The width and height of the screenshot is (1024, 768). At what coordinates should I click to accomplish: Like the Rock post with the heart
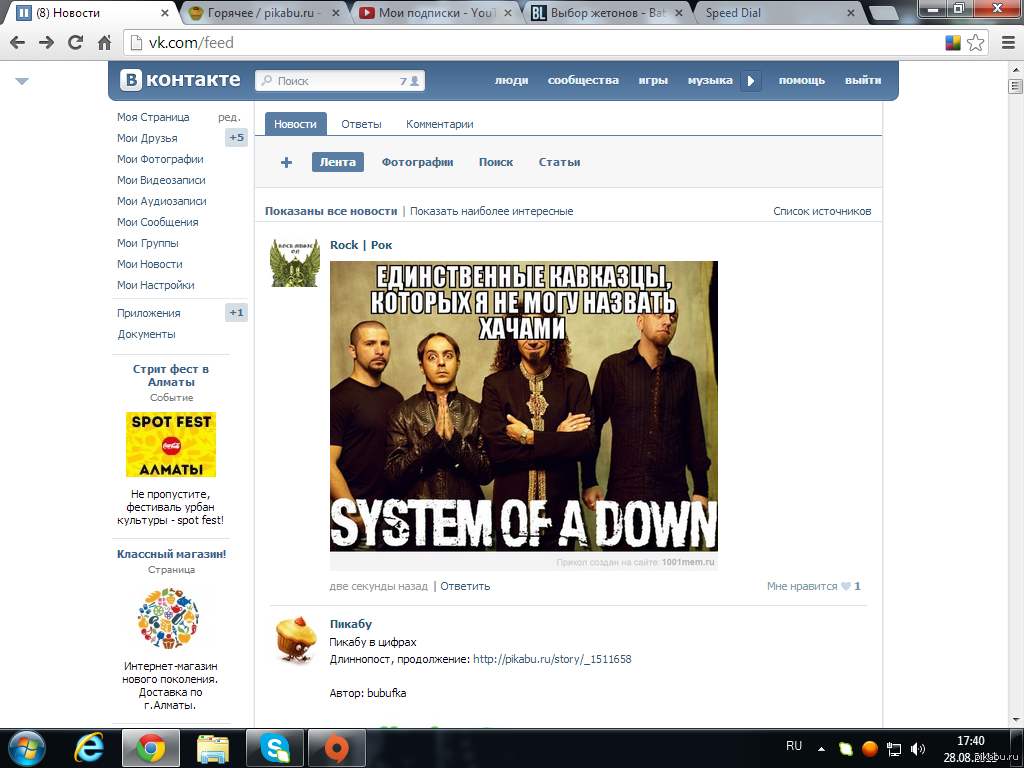[846, 586]
